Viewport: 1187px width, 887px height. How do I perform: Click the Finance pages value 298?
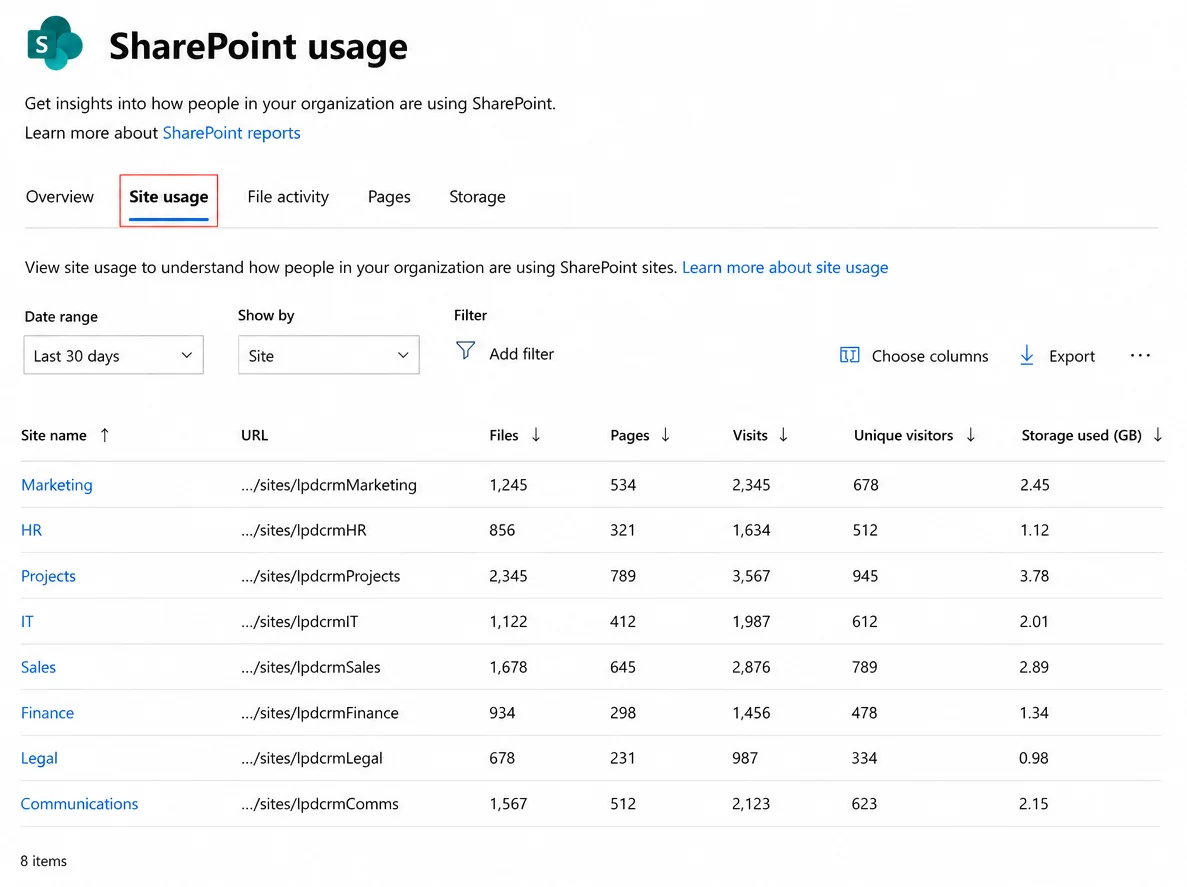click(x=623, y=712)
